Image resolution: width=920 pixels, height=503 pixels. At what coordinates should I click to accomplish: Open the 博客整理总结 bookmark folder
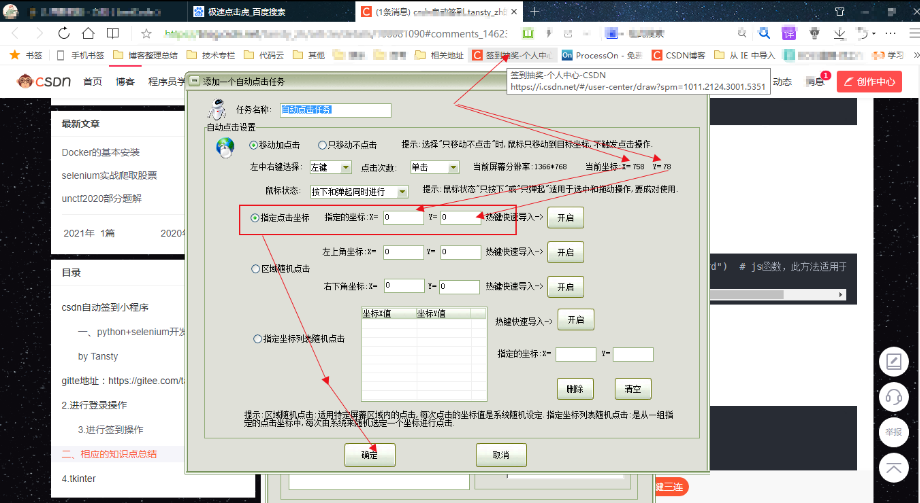(x=145, y=55)
